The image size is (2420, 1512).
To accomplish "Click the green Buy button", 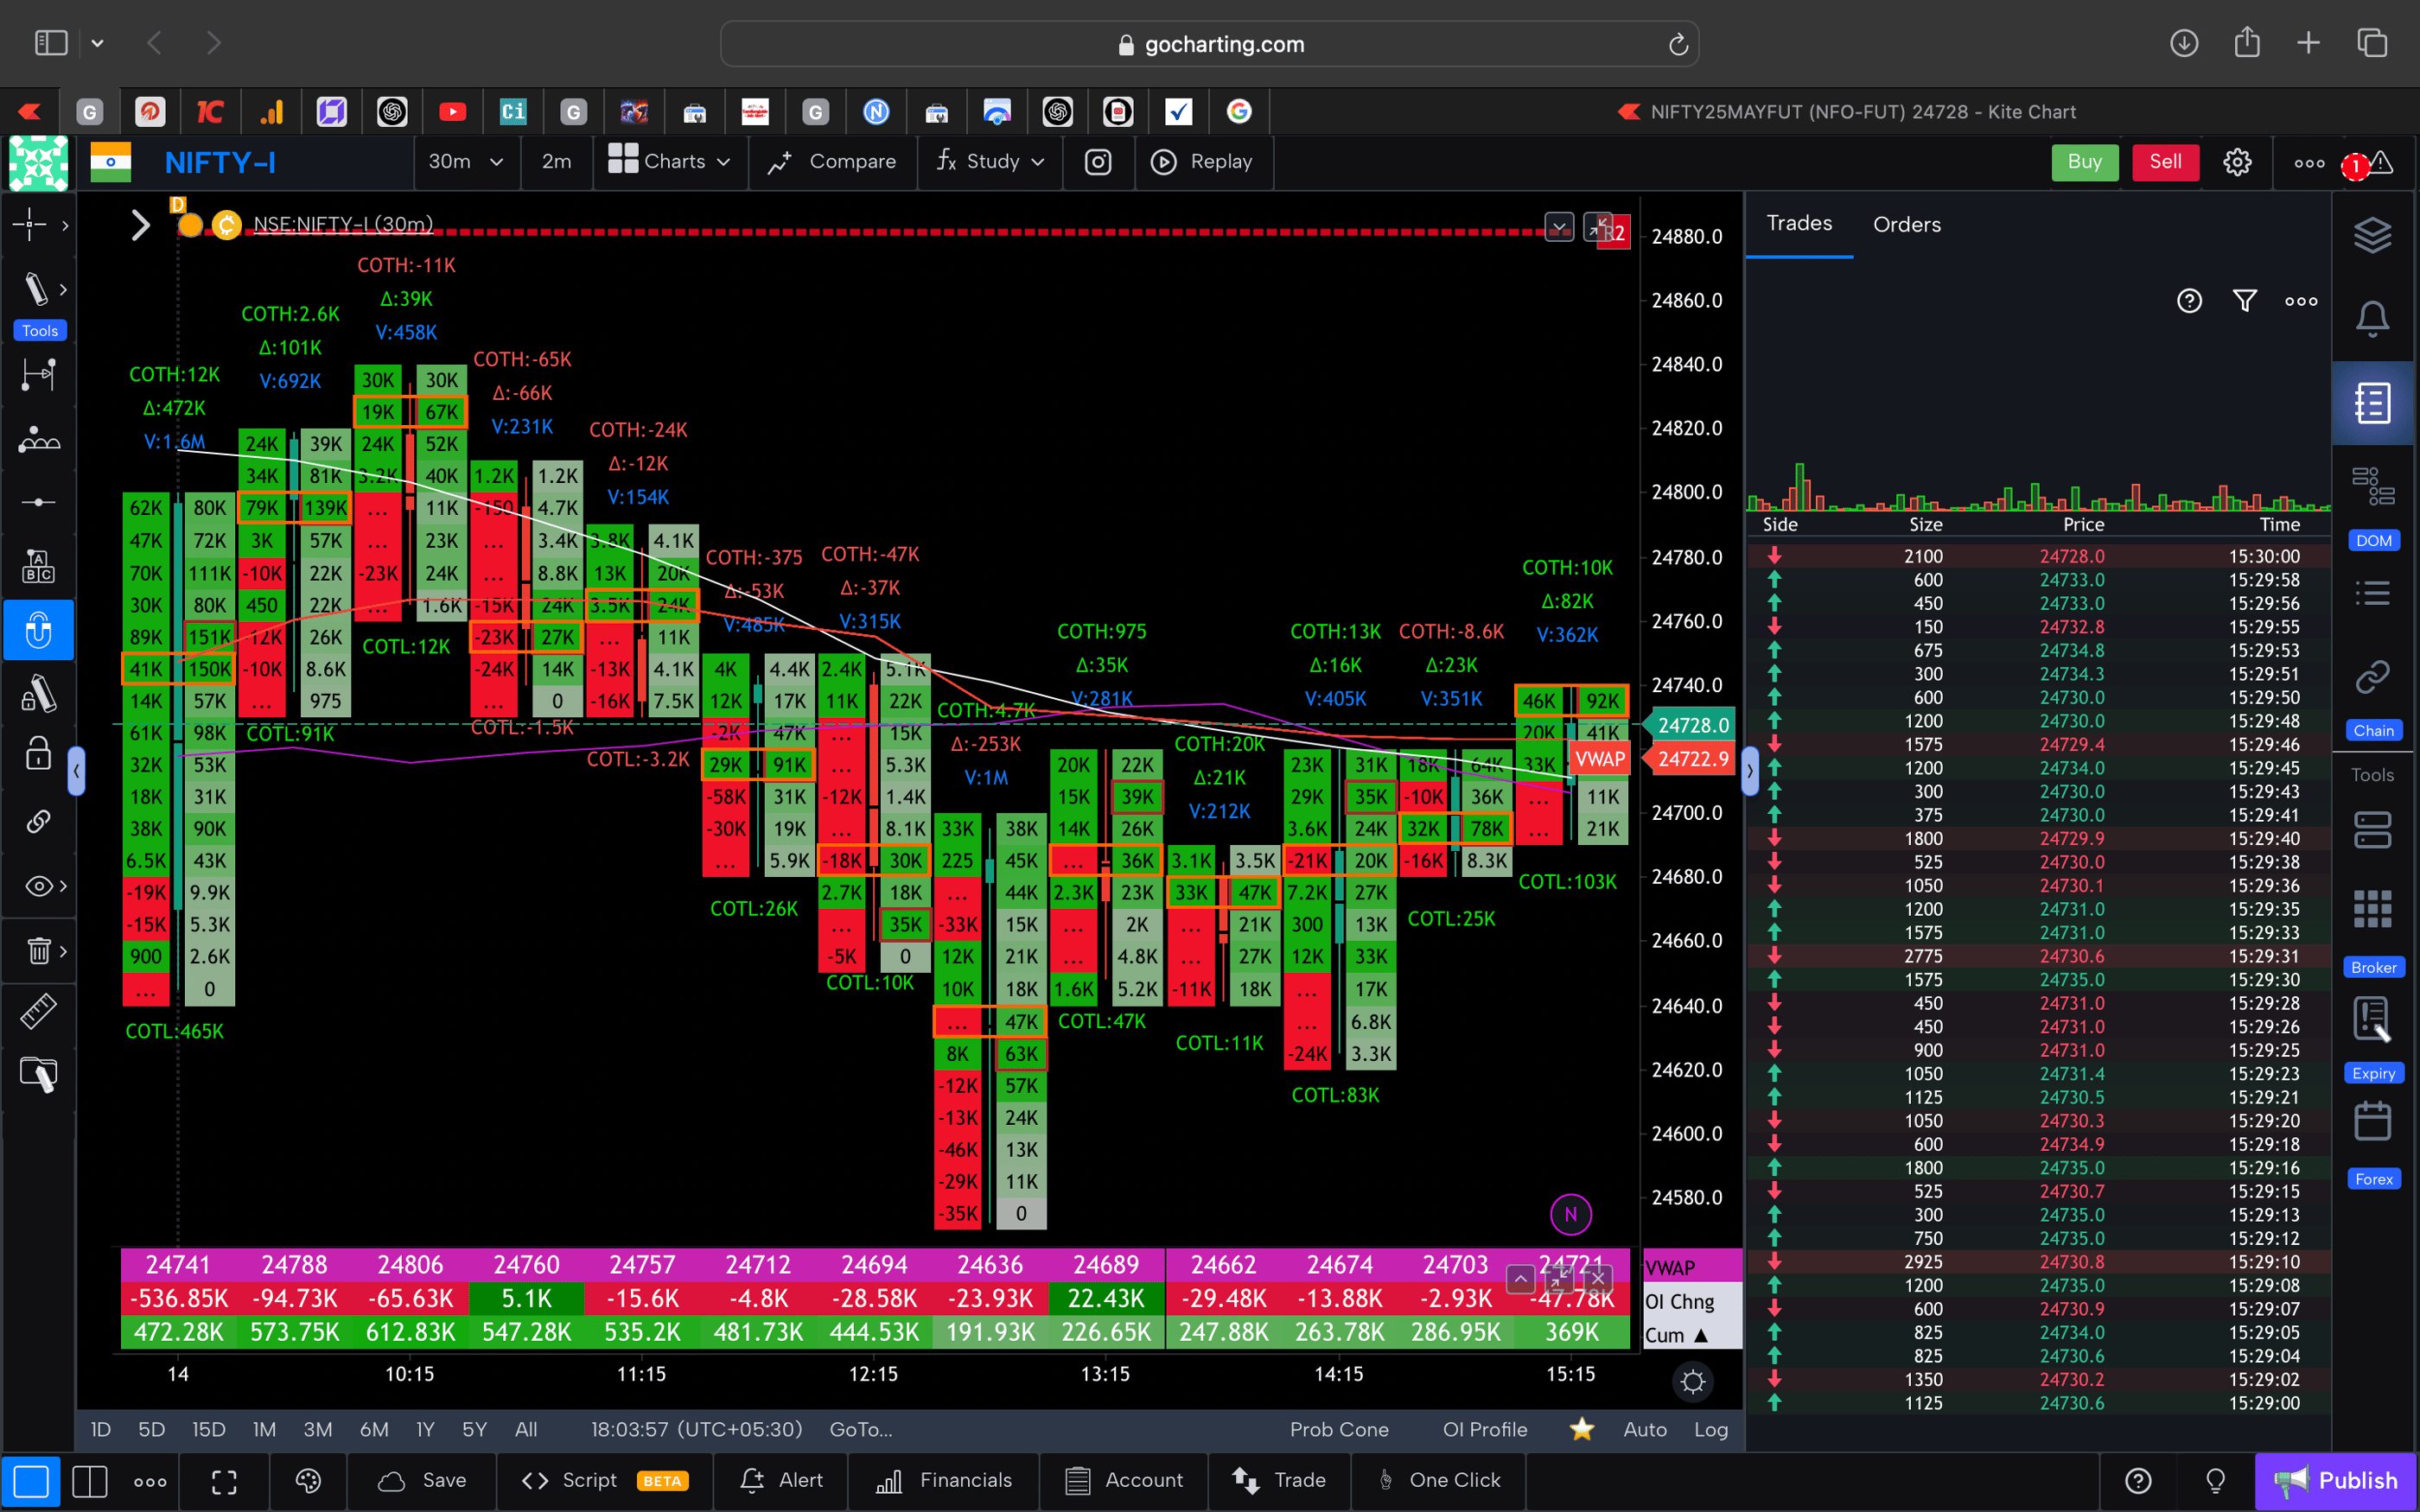I will click(x=2084, y=162).
